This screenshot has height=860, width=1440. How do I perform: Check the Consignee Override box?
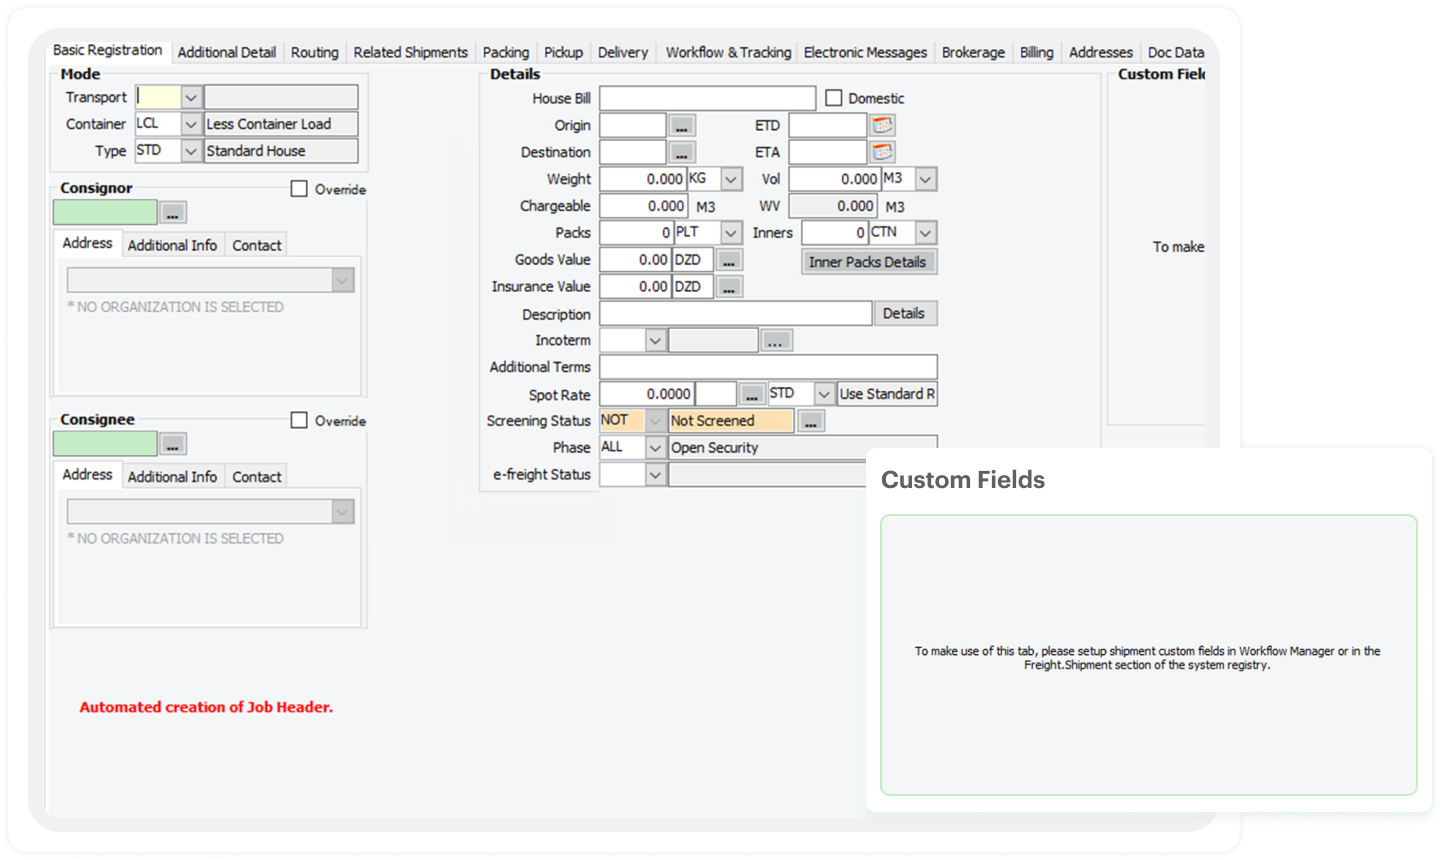[299, 421]
